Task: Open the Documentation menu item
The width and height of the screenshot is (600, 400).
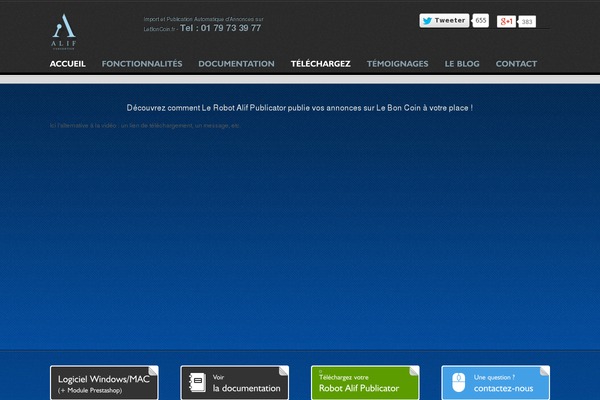Action: [x=236, y=64]
